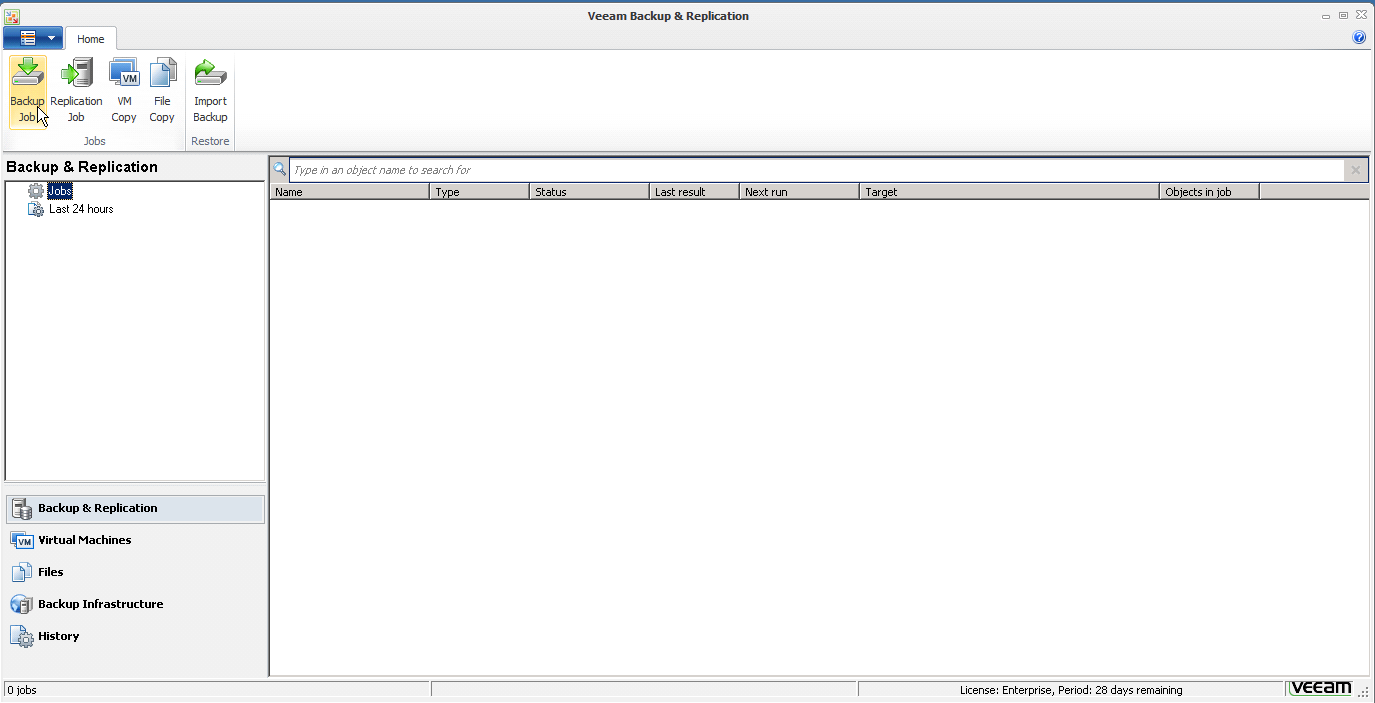Start a Replication Job
The height and width of the screenshot is (703, 1375).
(x=76, y=90)
